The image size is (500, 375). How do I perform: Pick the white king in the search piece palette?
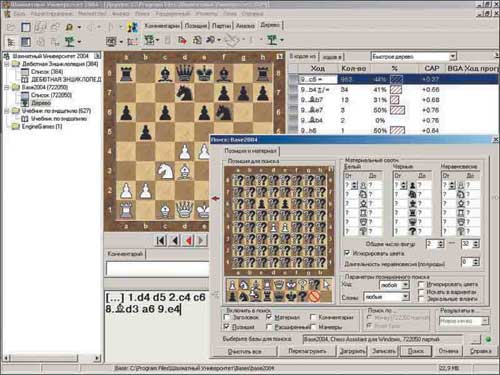(x=291, y=285)
